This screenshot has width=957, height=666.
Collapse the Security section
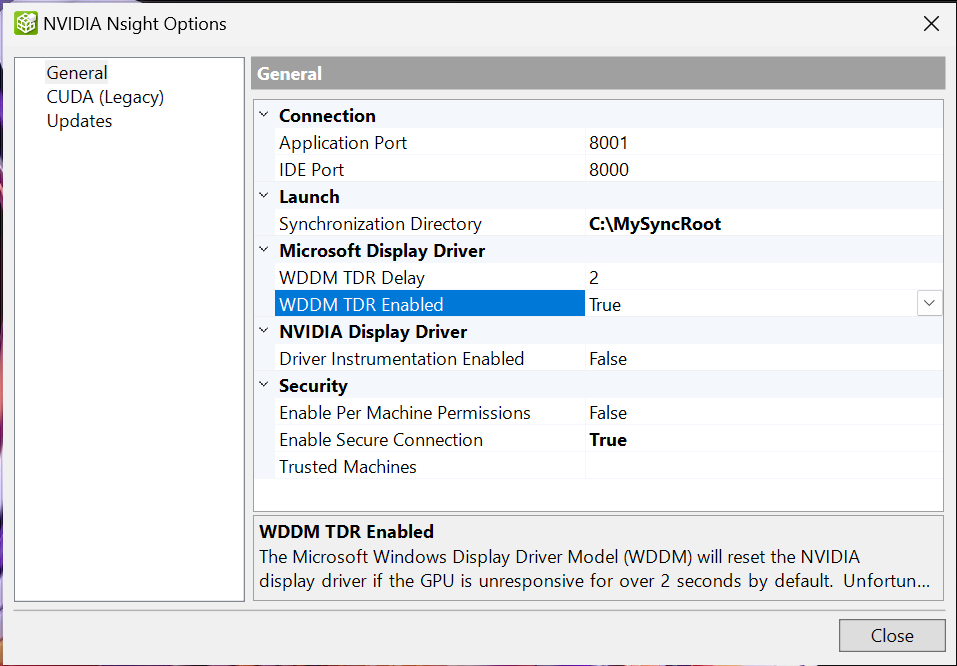(x=264, y=385)
